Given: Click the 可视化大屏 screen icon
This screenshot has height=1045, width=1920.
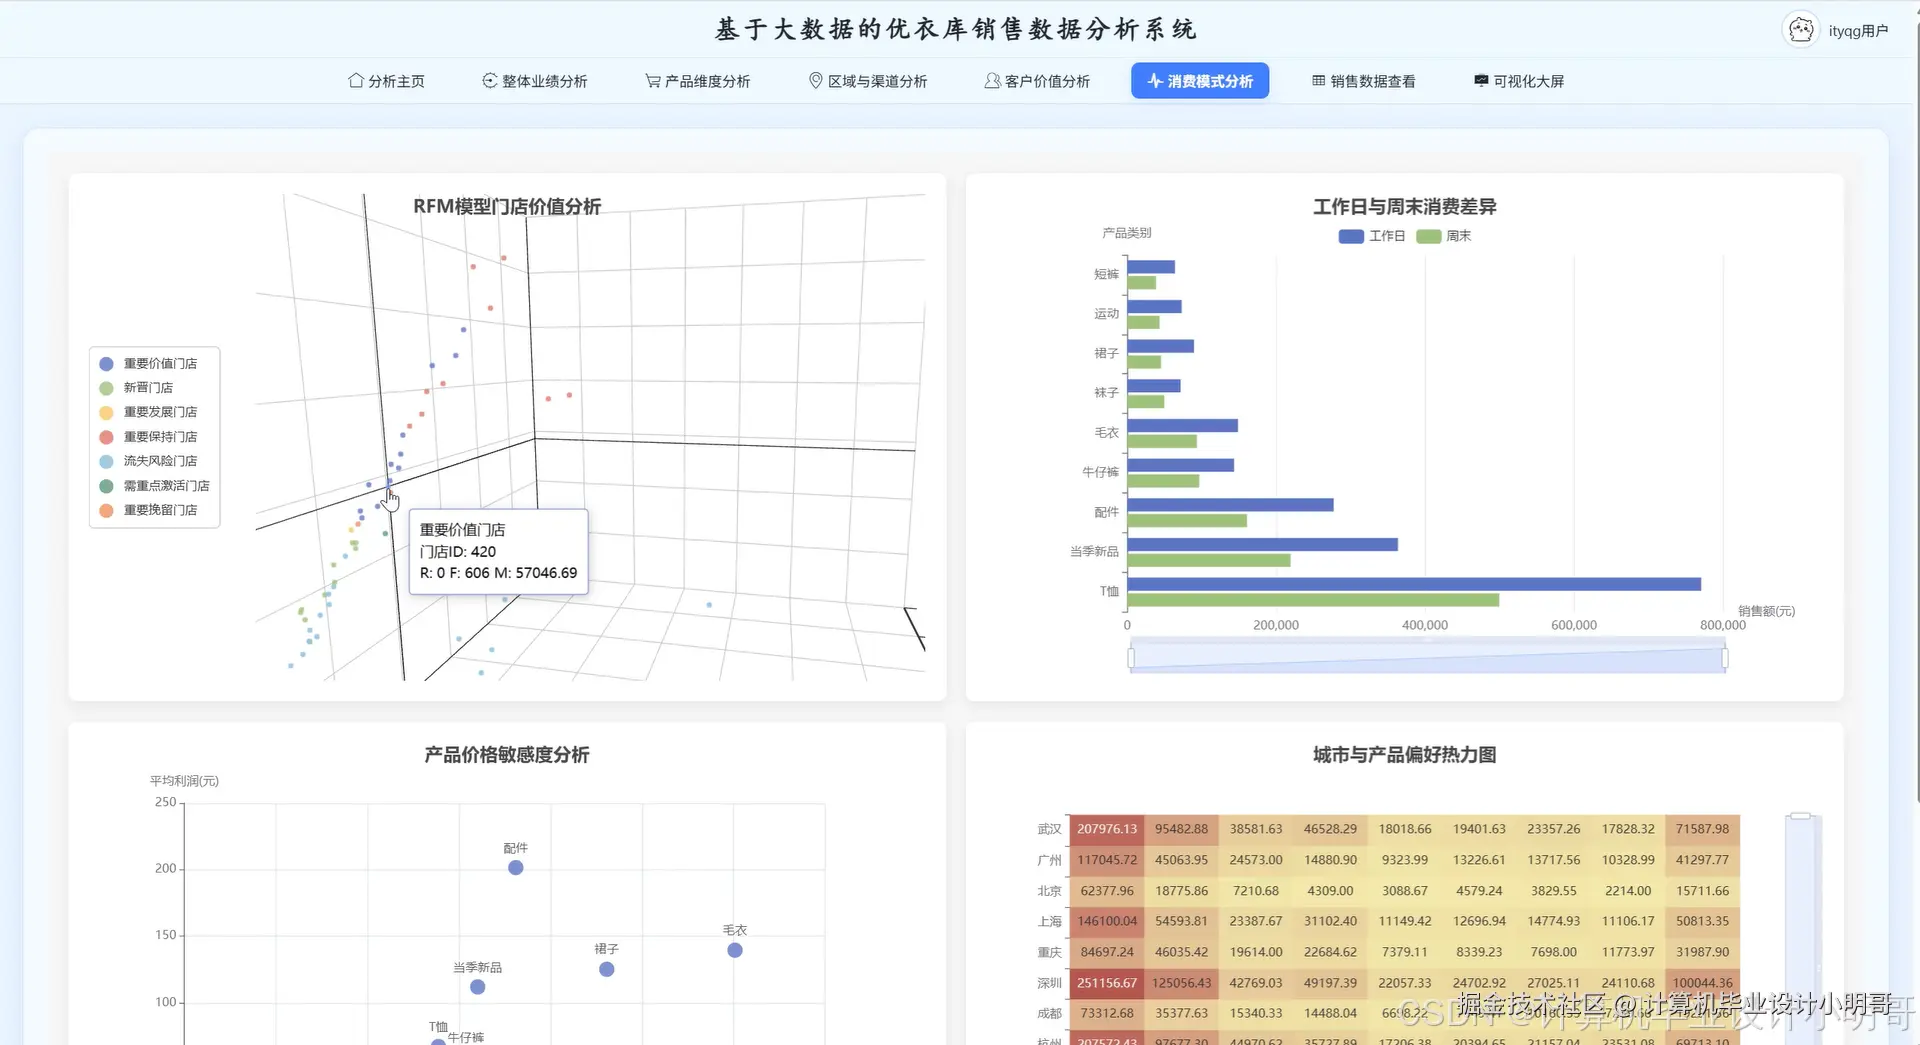Looking at the screenshot, I should [1480, 80].
